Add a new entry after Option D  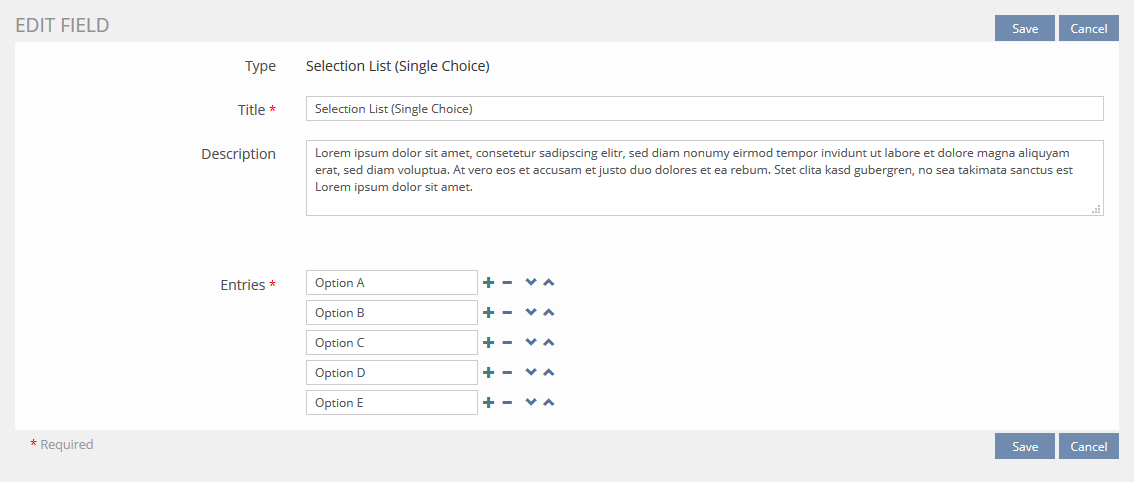pos(489,373)
